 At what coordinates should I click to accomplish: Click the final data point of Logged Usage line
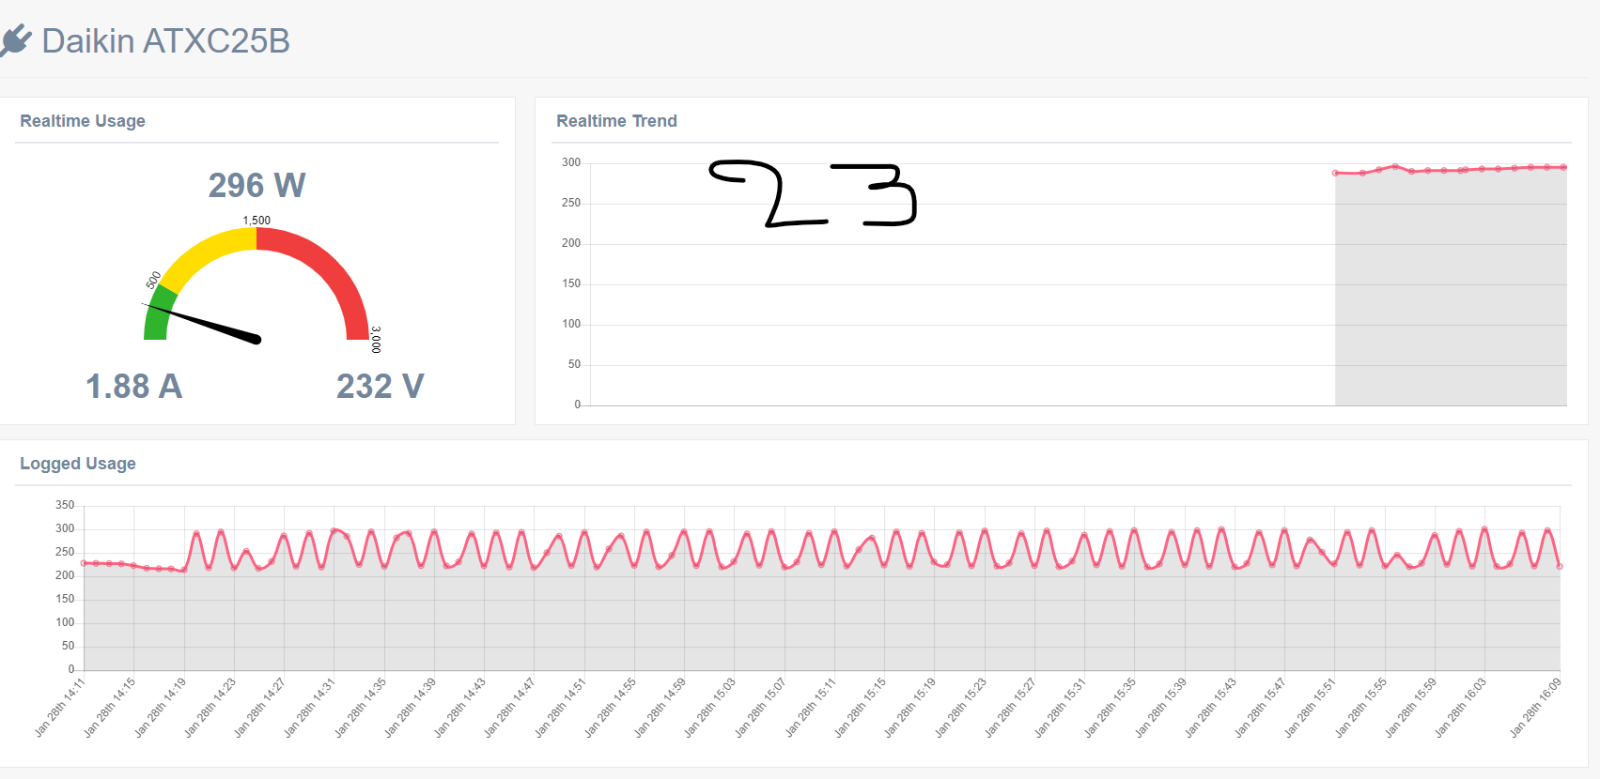(1560, 566)
